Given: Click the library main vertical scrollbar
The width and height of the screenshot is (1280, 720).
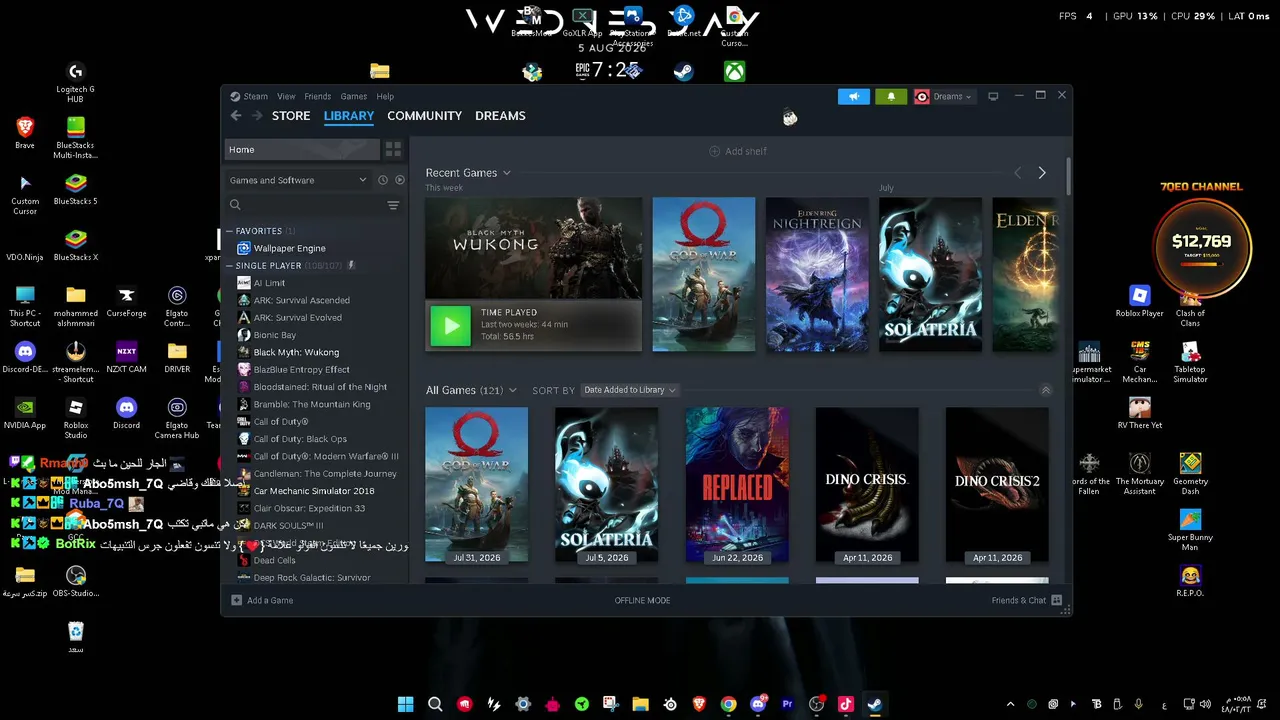Looking at the screenshot, I should click(x=1068, y=177).
